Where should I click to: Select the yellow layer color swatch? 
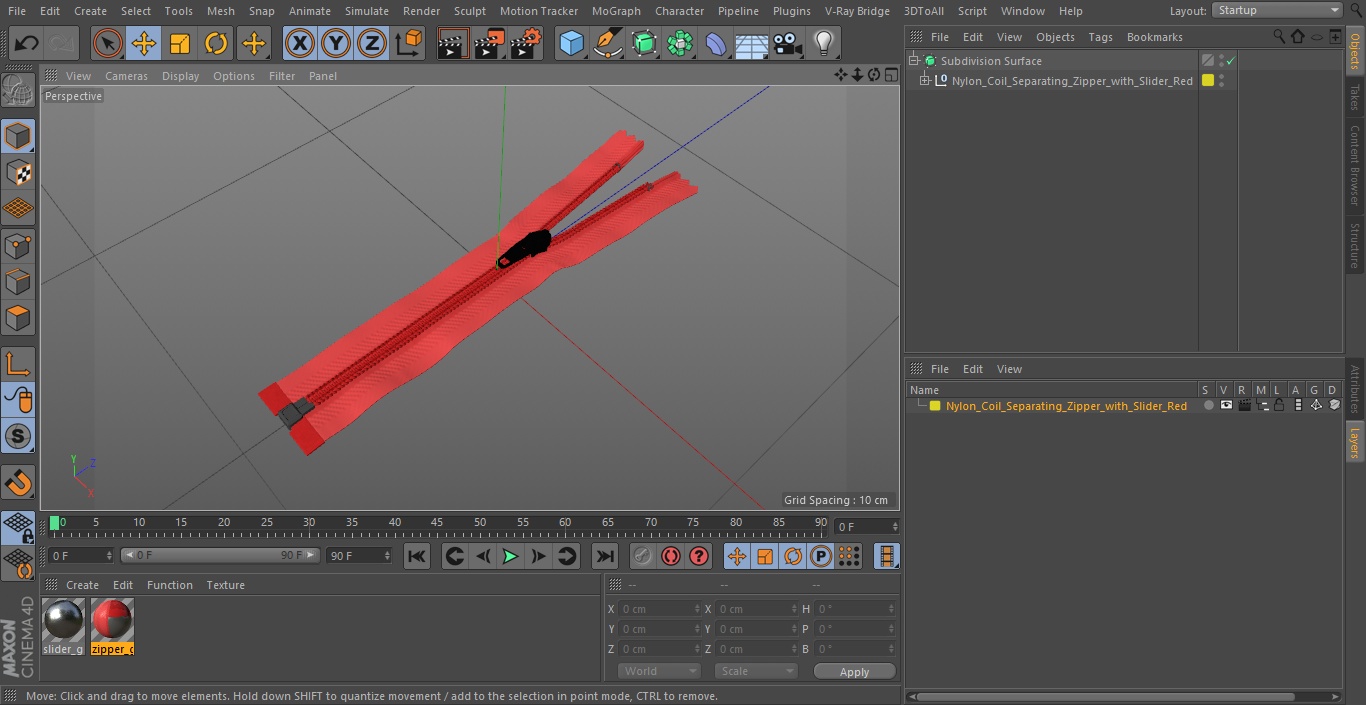tap(935, 406)
